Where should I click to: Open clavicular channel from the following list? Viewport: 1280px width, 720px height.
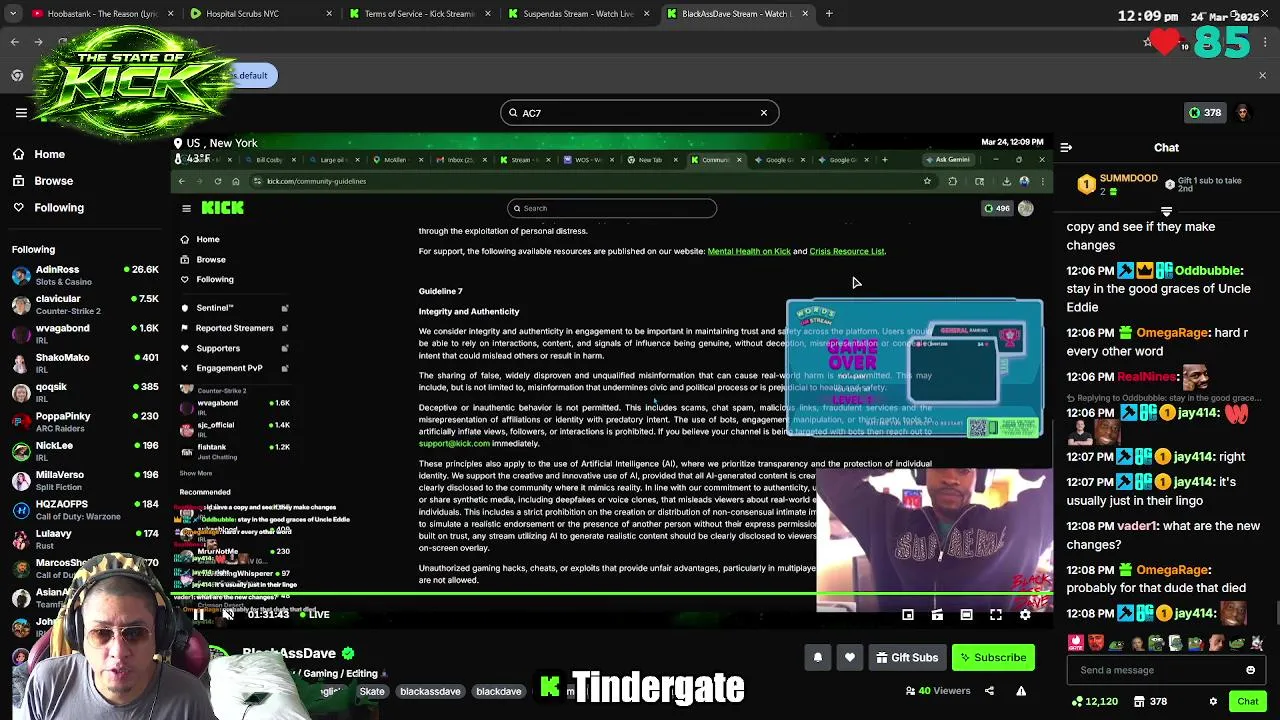coord(85,304)
